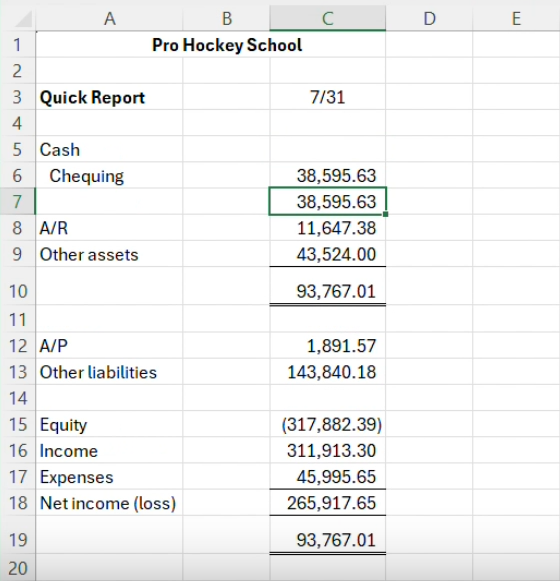Click the Net income (loss) label cell
Viewport: 560px width, 581px height.
[x=109, y=503]
